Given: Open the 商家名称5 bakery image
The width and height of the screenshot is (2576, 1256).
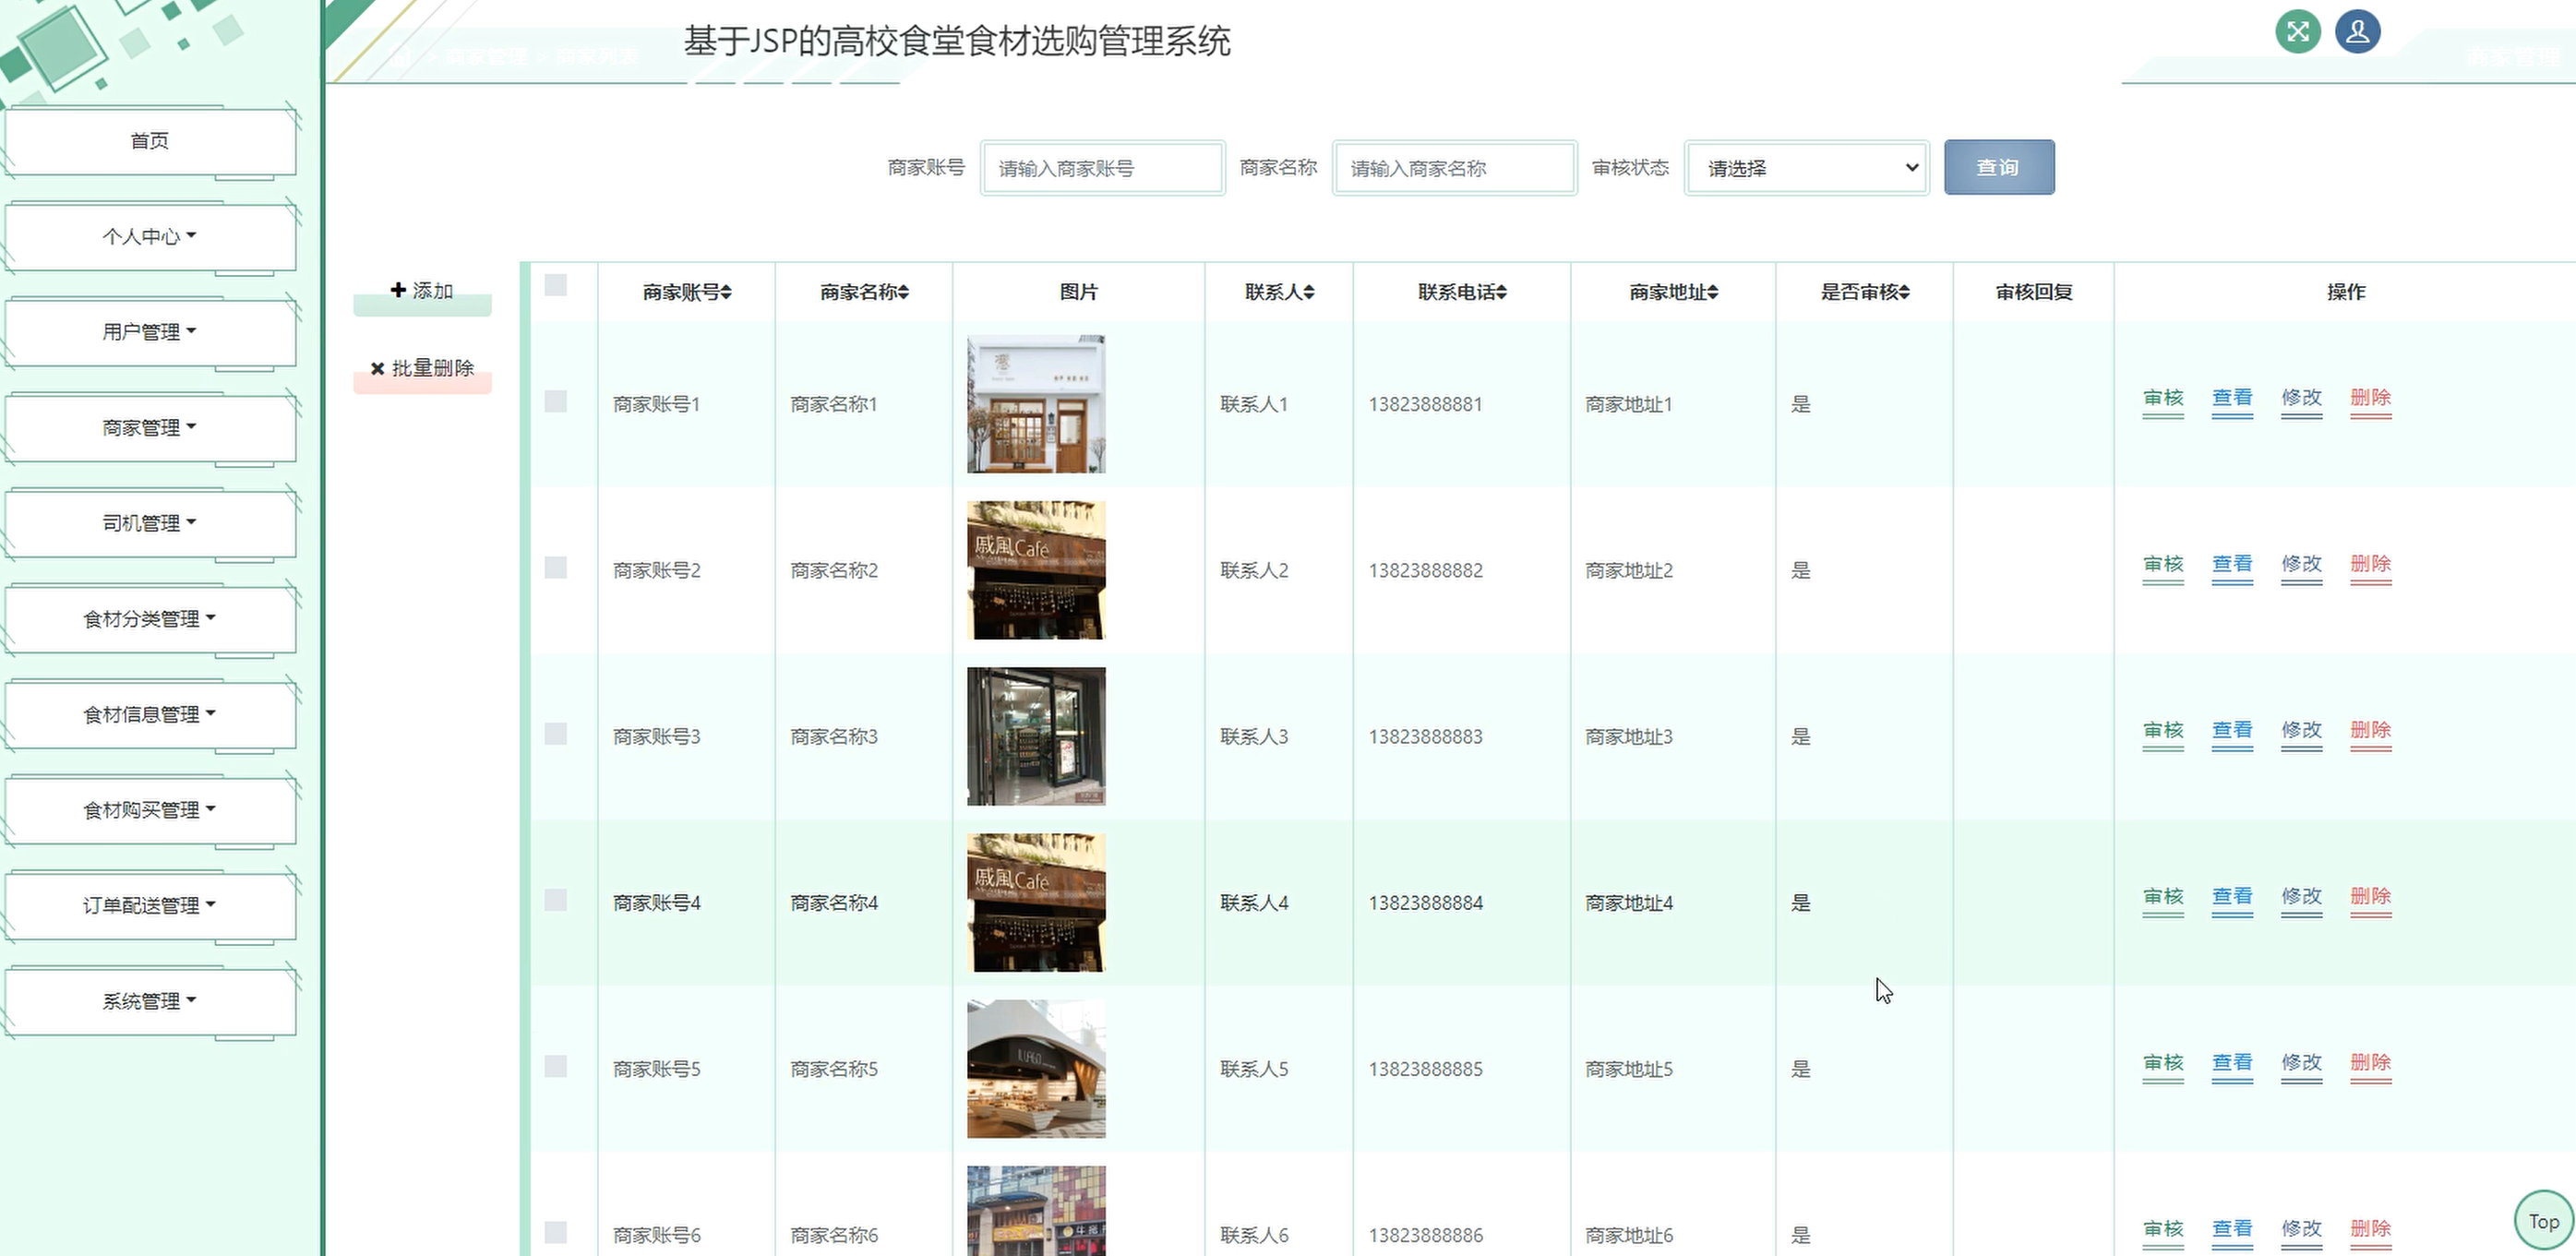Looking at the screenshot, I should pyautogui.click(x=1036, y=1069).
